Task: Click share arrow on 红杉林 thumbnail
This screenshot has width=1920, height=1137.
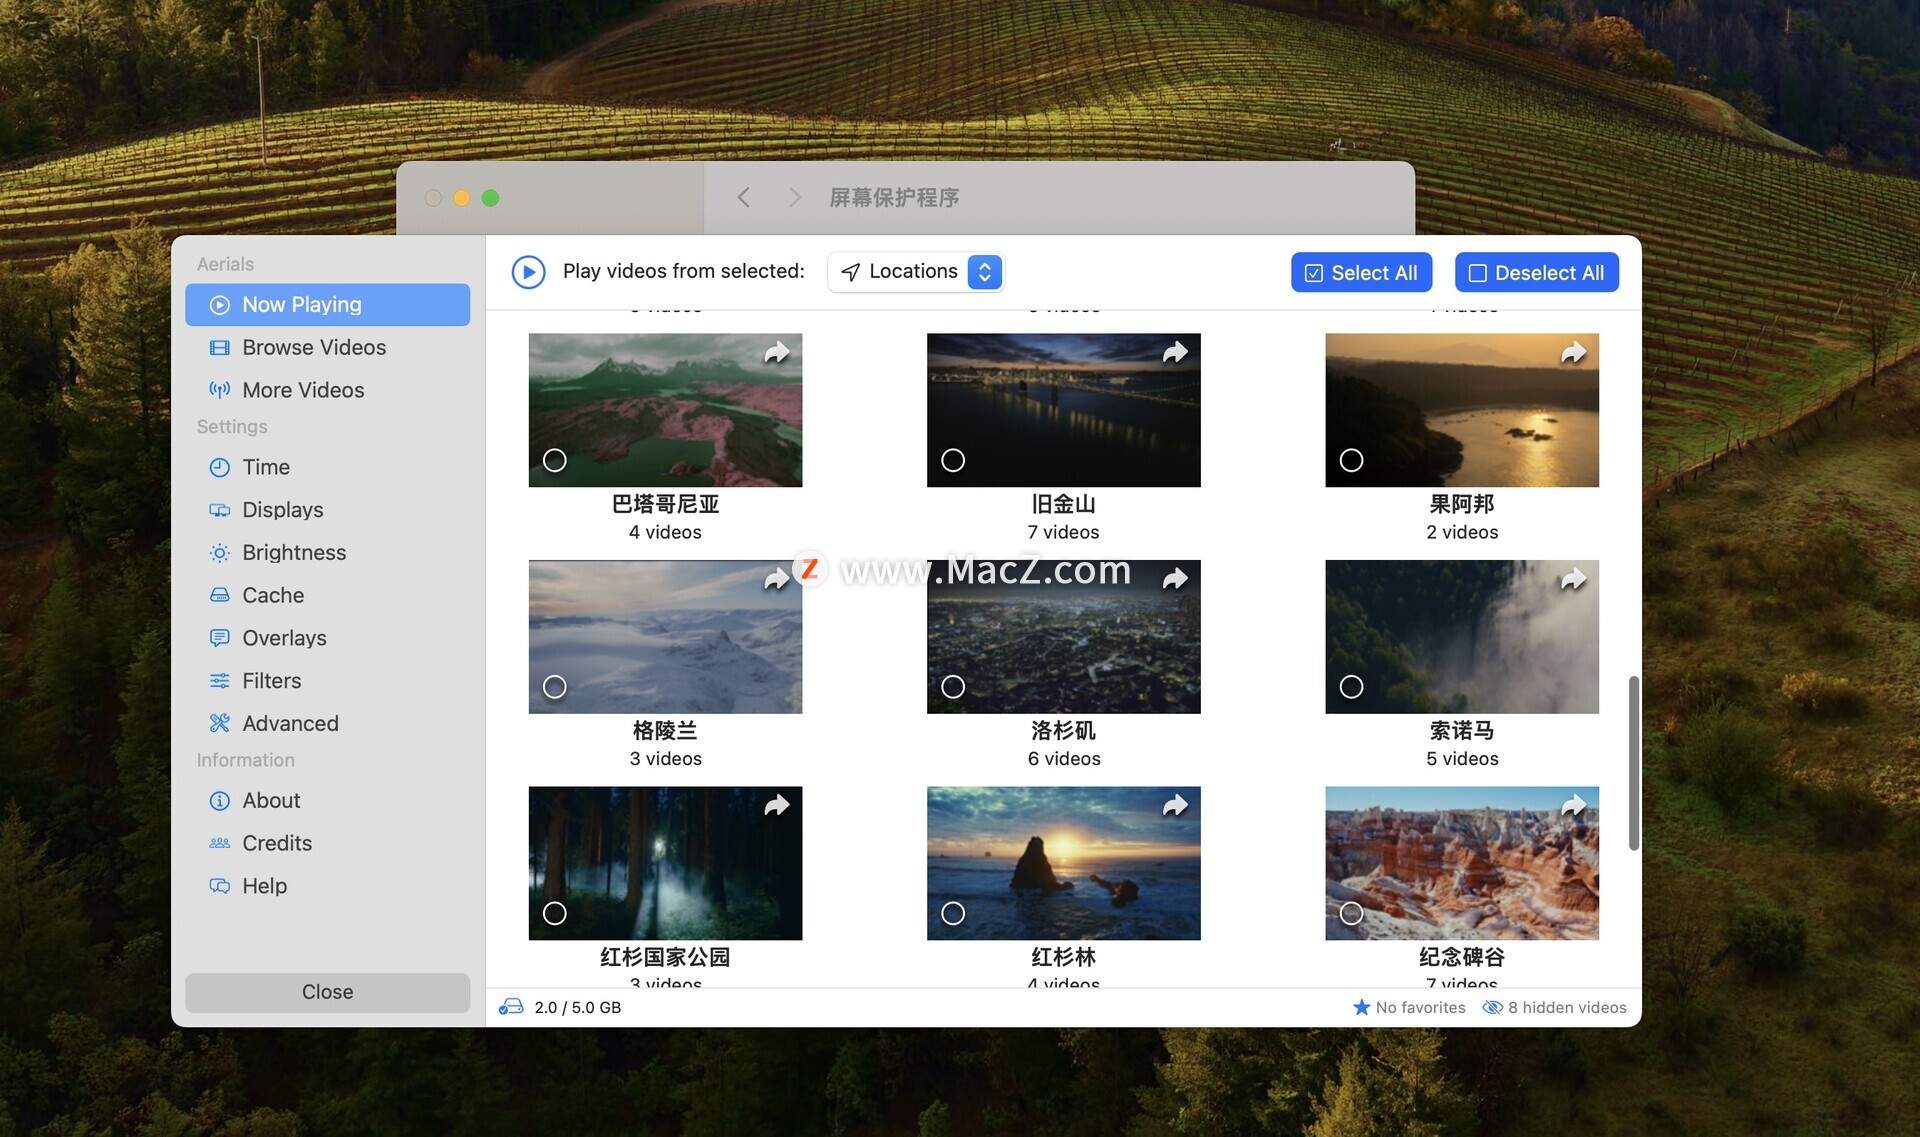Action: [1175, 806]
